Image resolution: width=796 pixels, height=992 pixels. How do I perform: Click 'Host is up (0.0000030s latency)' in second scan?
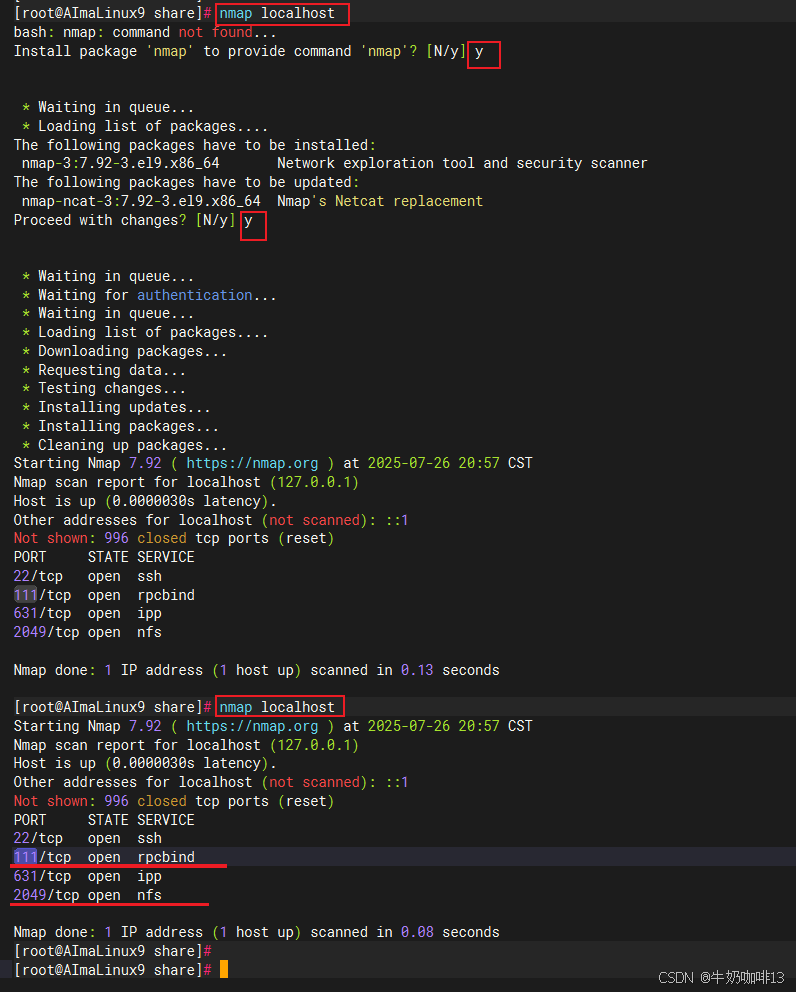coord(145,764)
